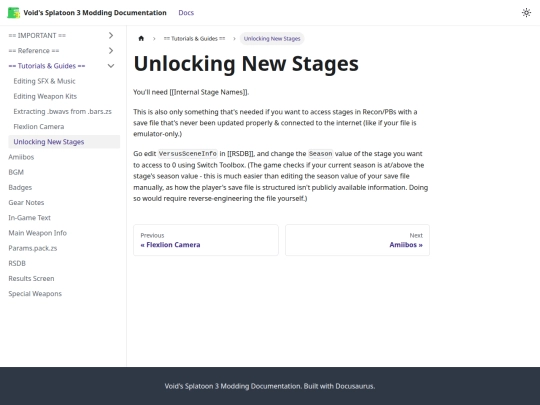Click the Unlocking New Stages breadcrumb

click(x=272, y=39)
